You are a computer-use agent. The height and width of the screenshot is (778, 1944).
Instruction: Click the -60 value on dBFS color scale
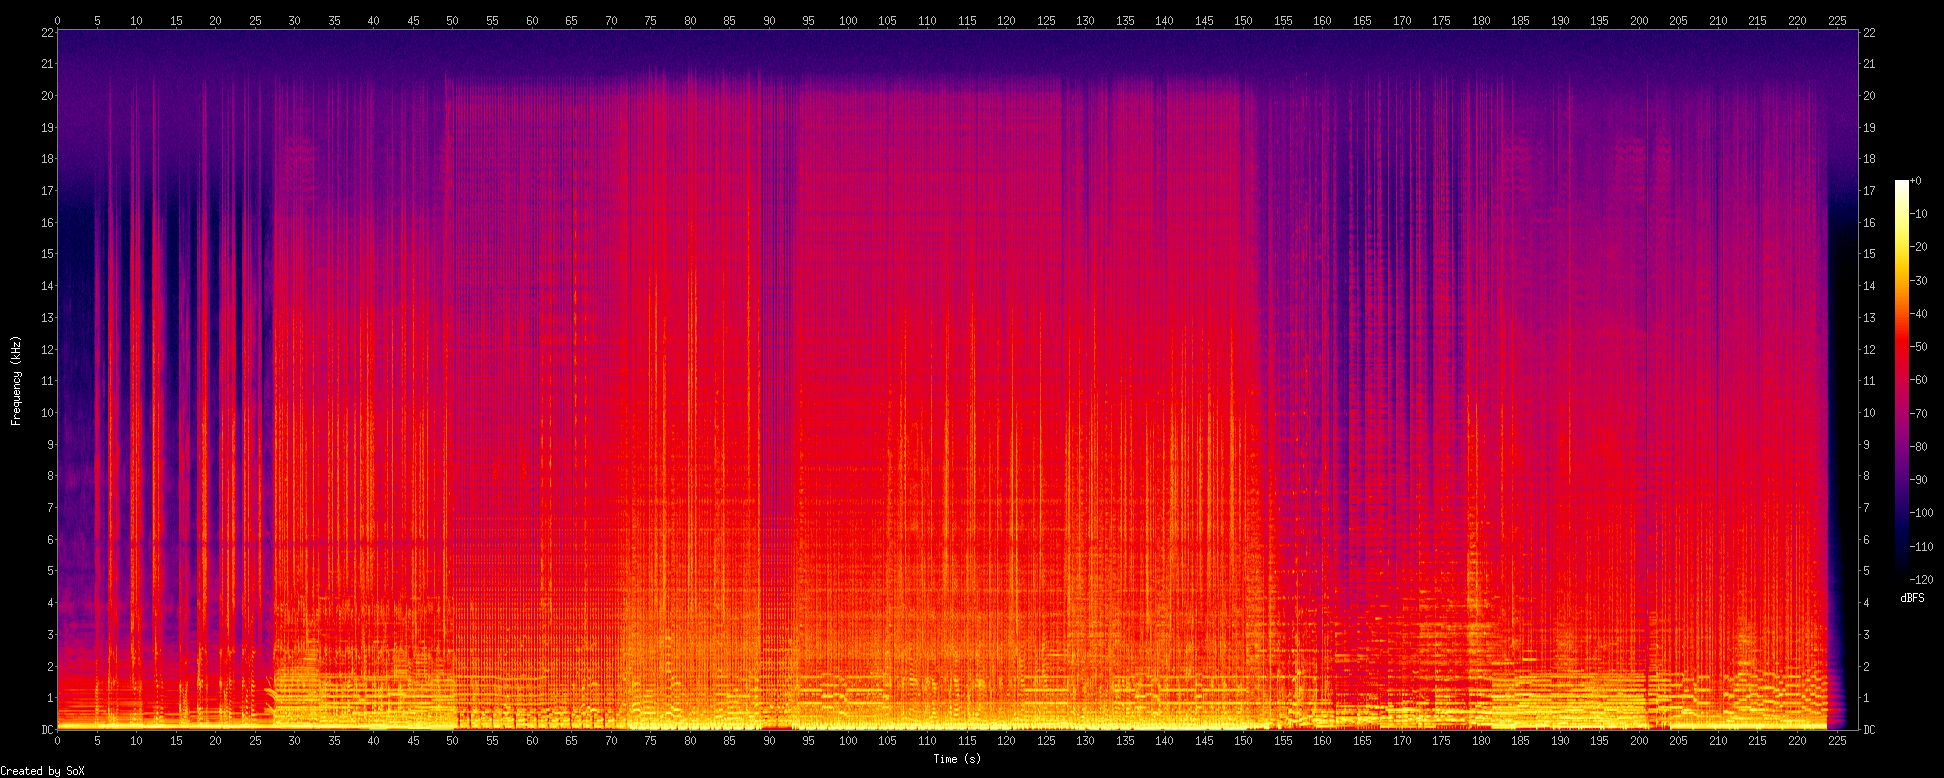pos(1919,380)
